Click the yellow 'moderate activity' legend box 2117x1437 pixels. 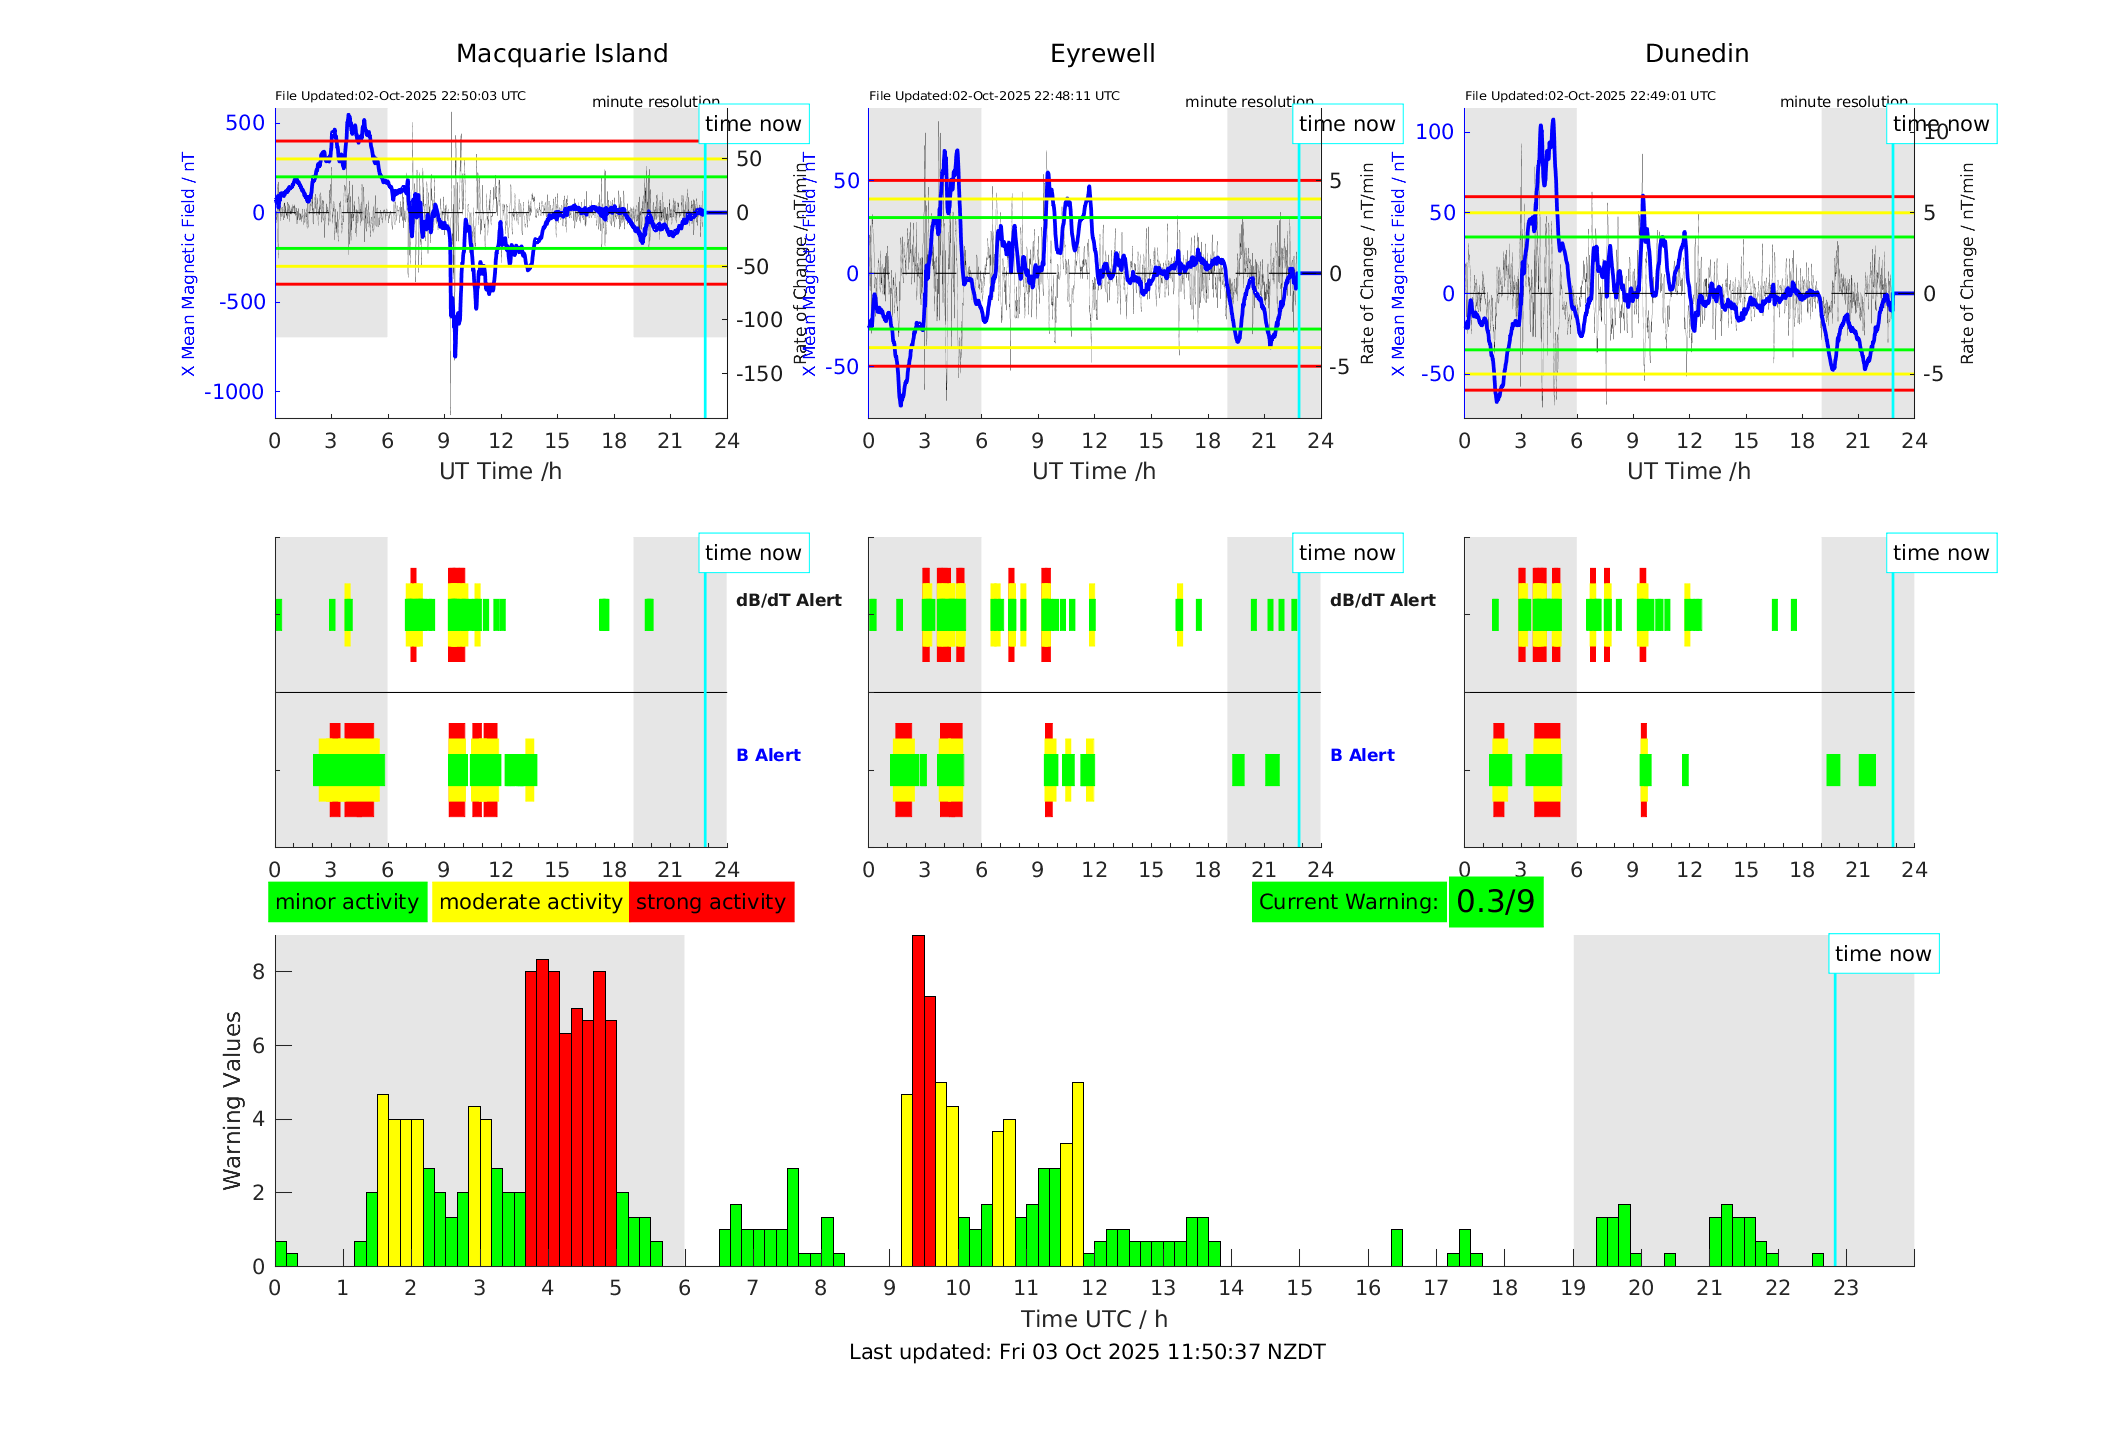point(530,902)
